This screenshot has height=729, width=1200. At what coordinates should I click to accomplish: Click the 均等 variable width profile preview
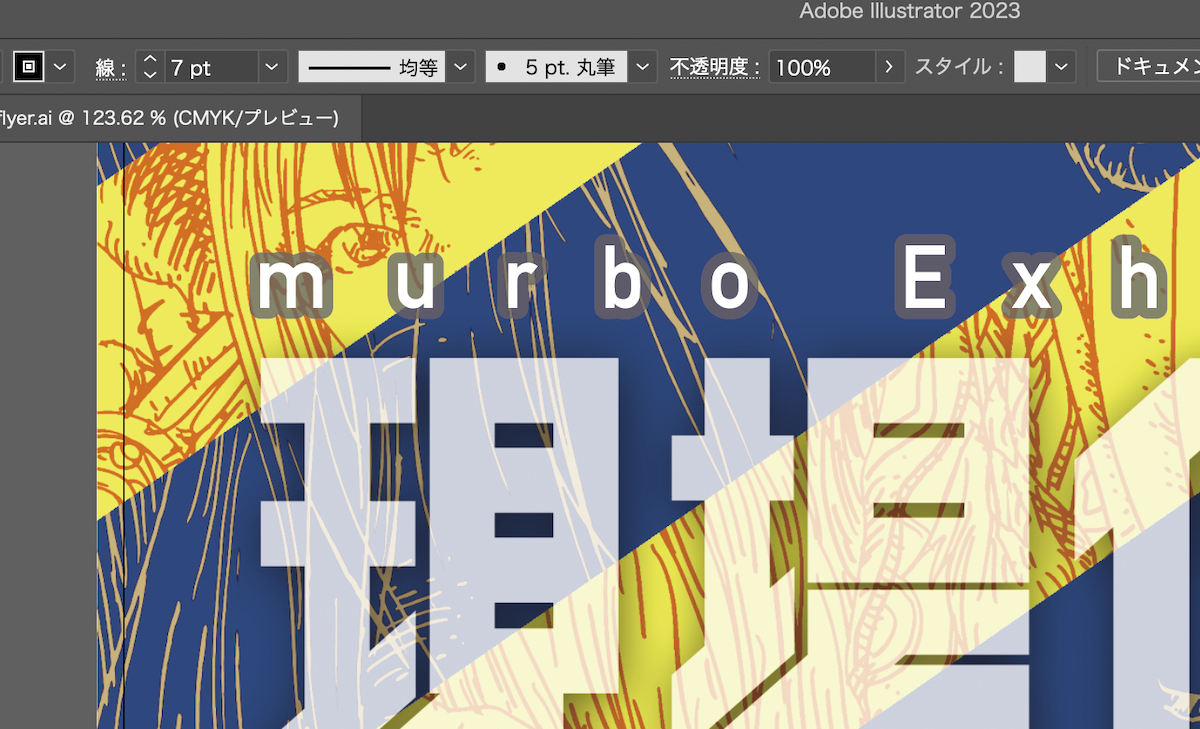coord(371,67)
